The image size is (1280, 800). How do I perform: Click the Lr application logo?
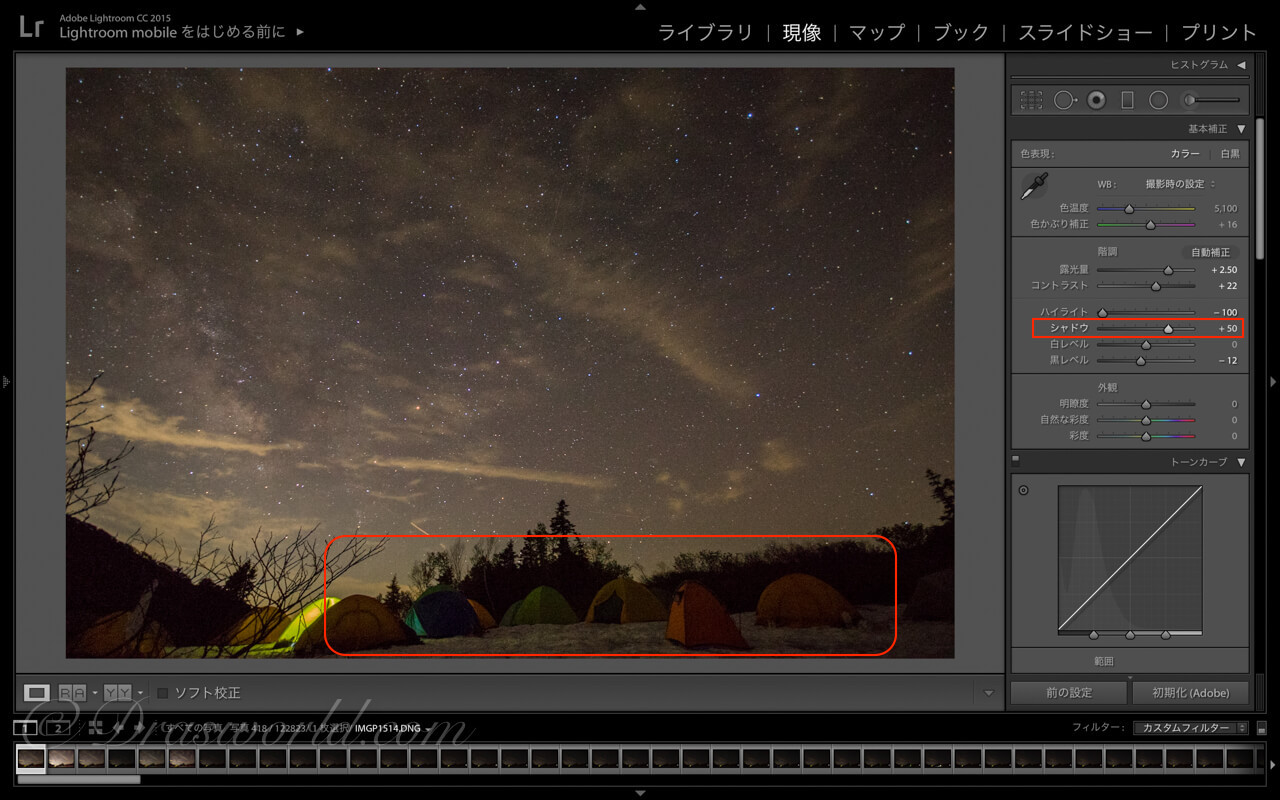(32, 26)
